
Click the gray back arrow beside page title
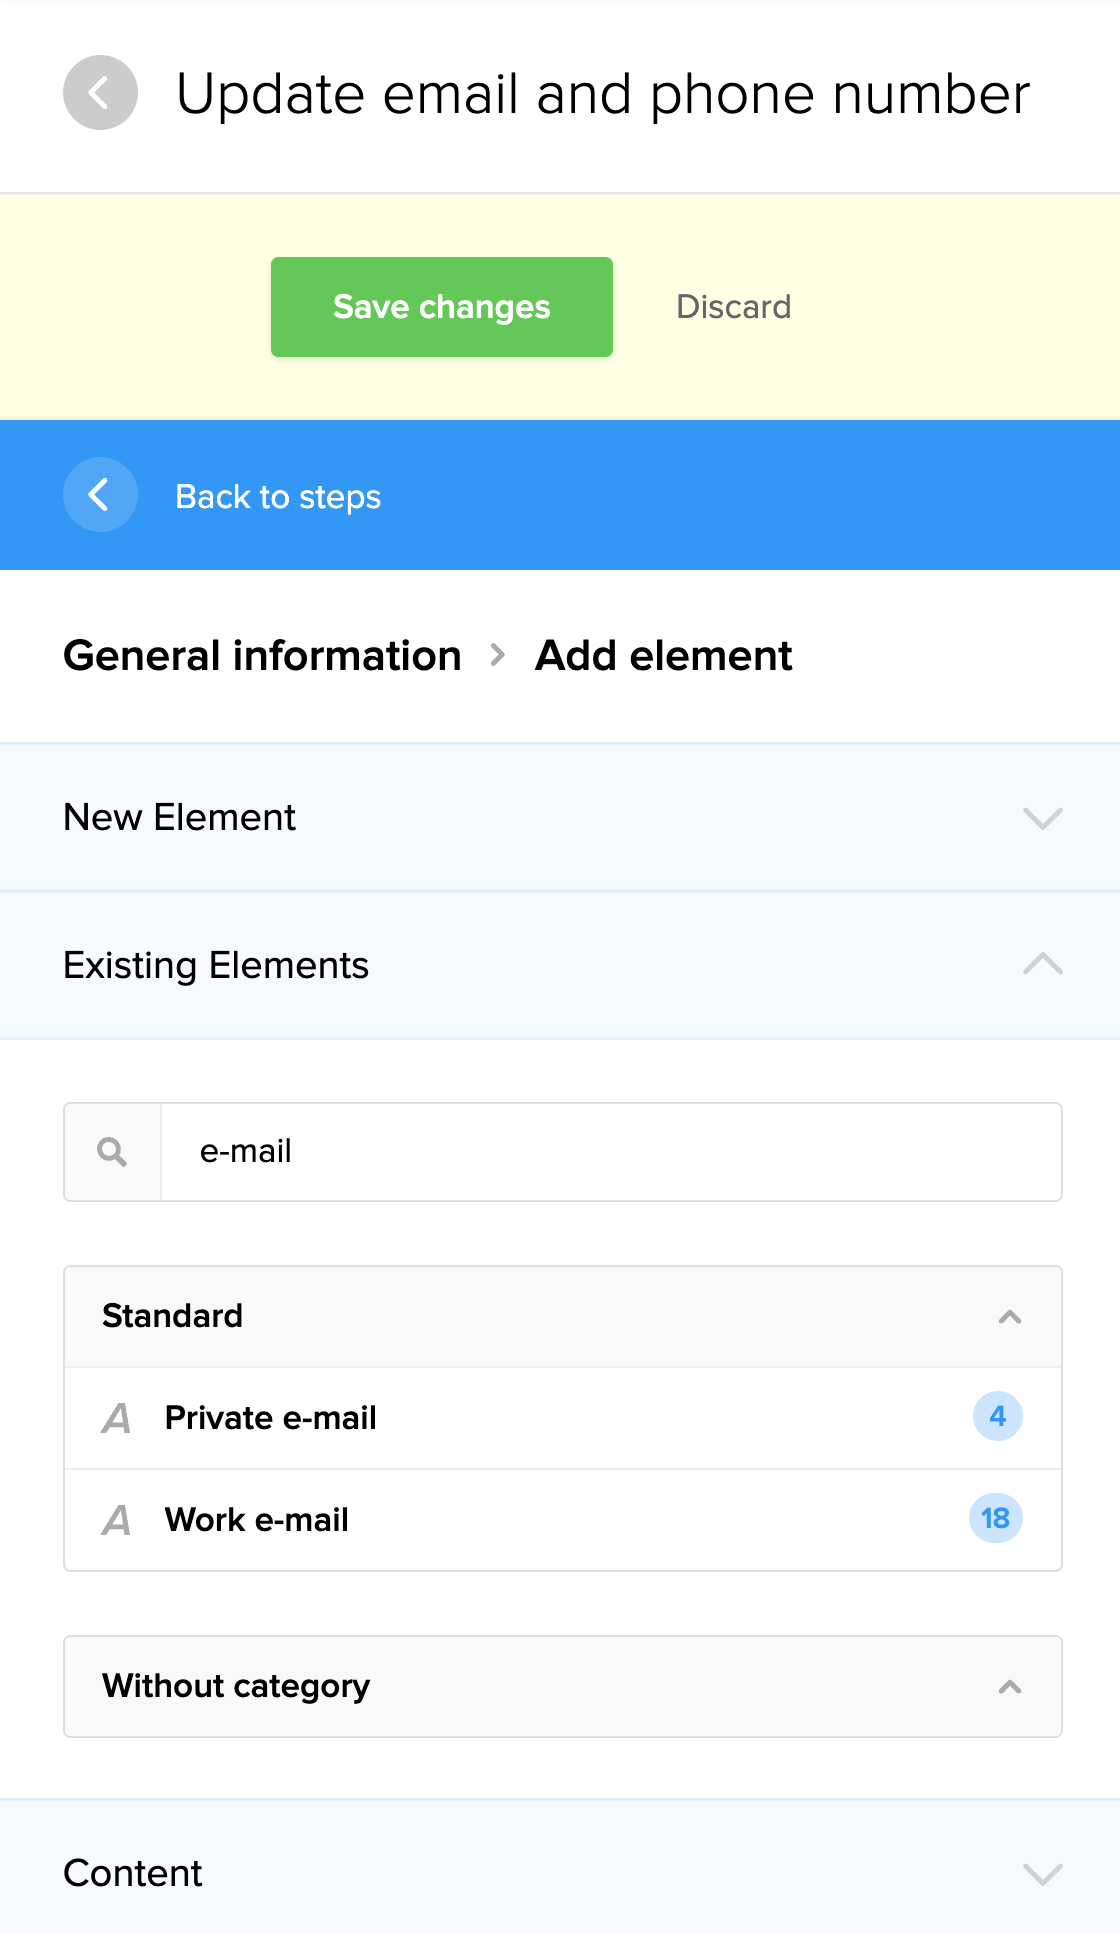coord(100,93)
